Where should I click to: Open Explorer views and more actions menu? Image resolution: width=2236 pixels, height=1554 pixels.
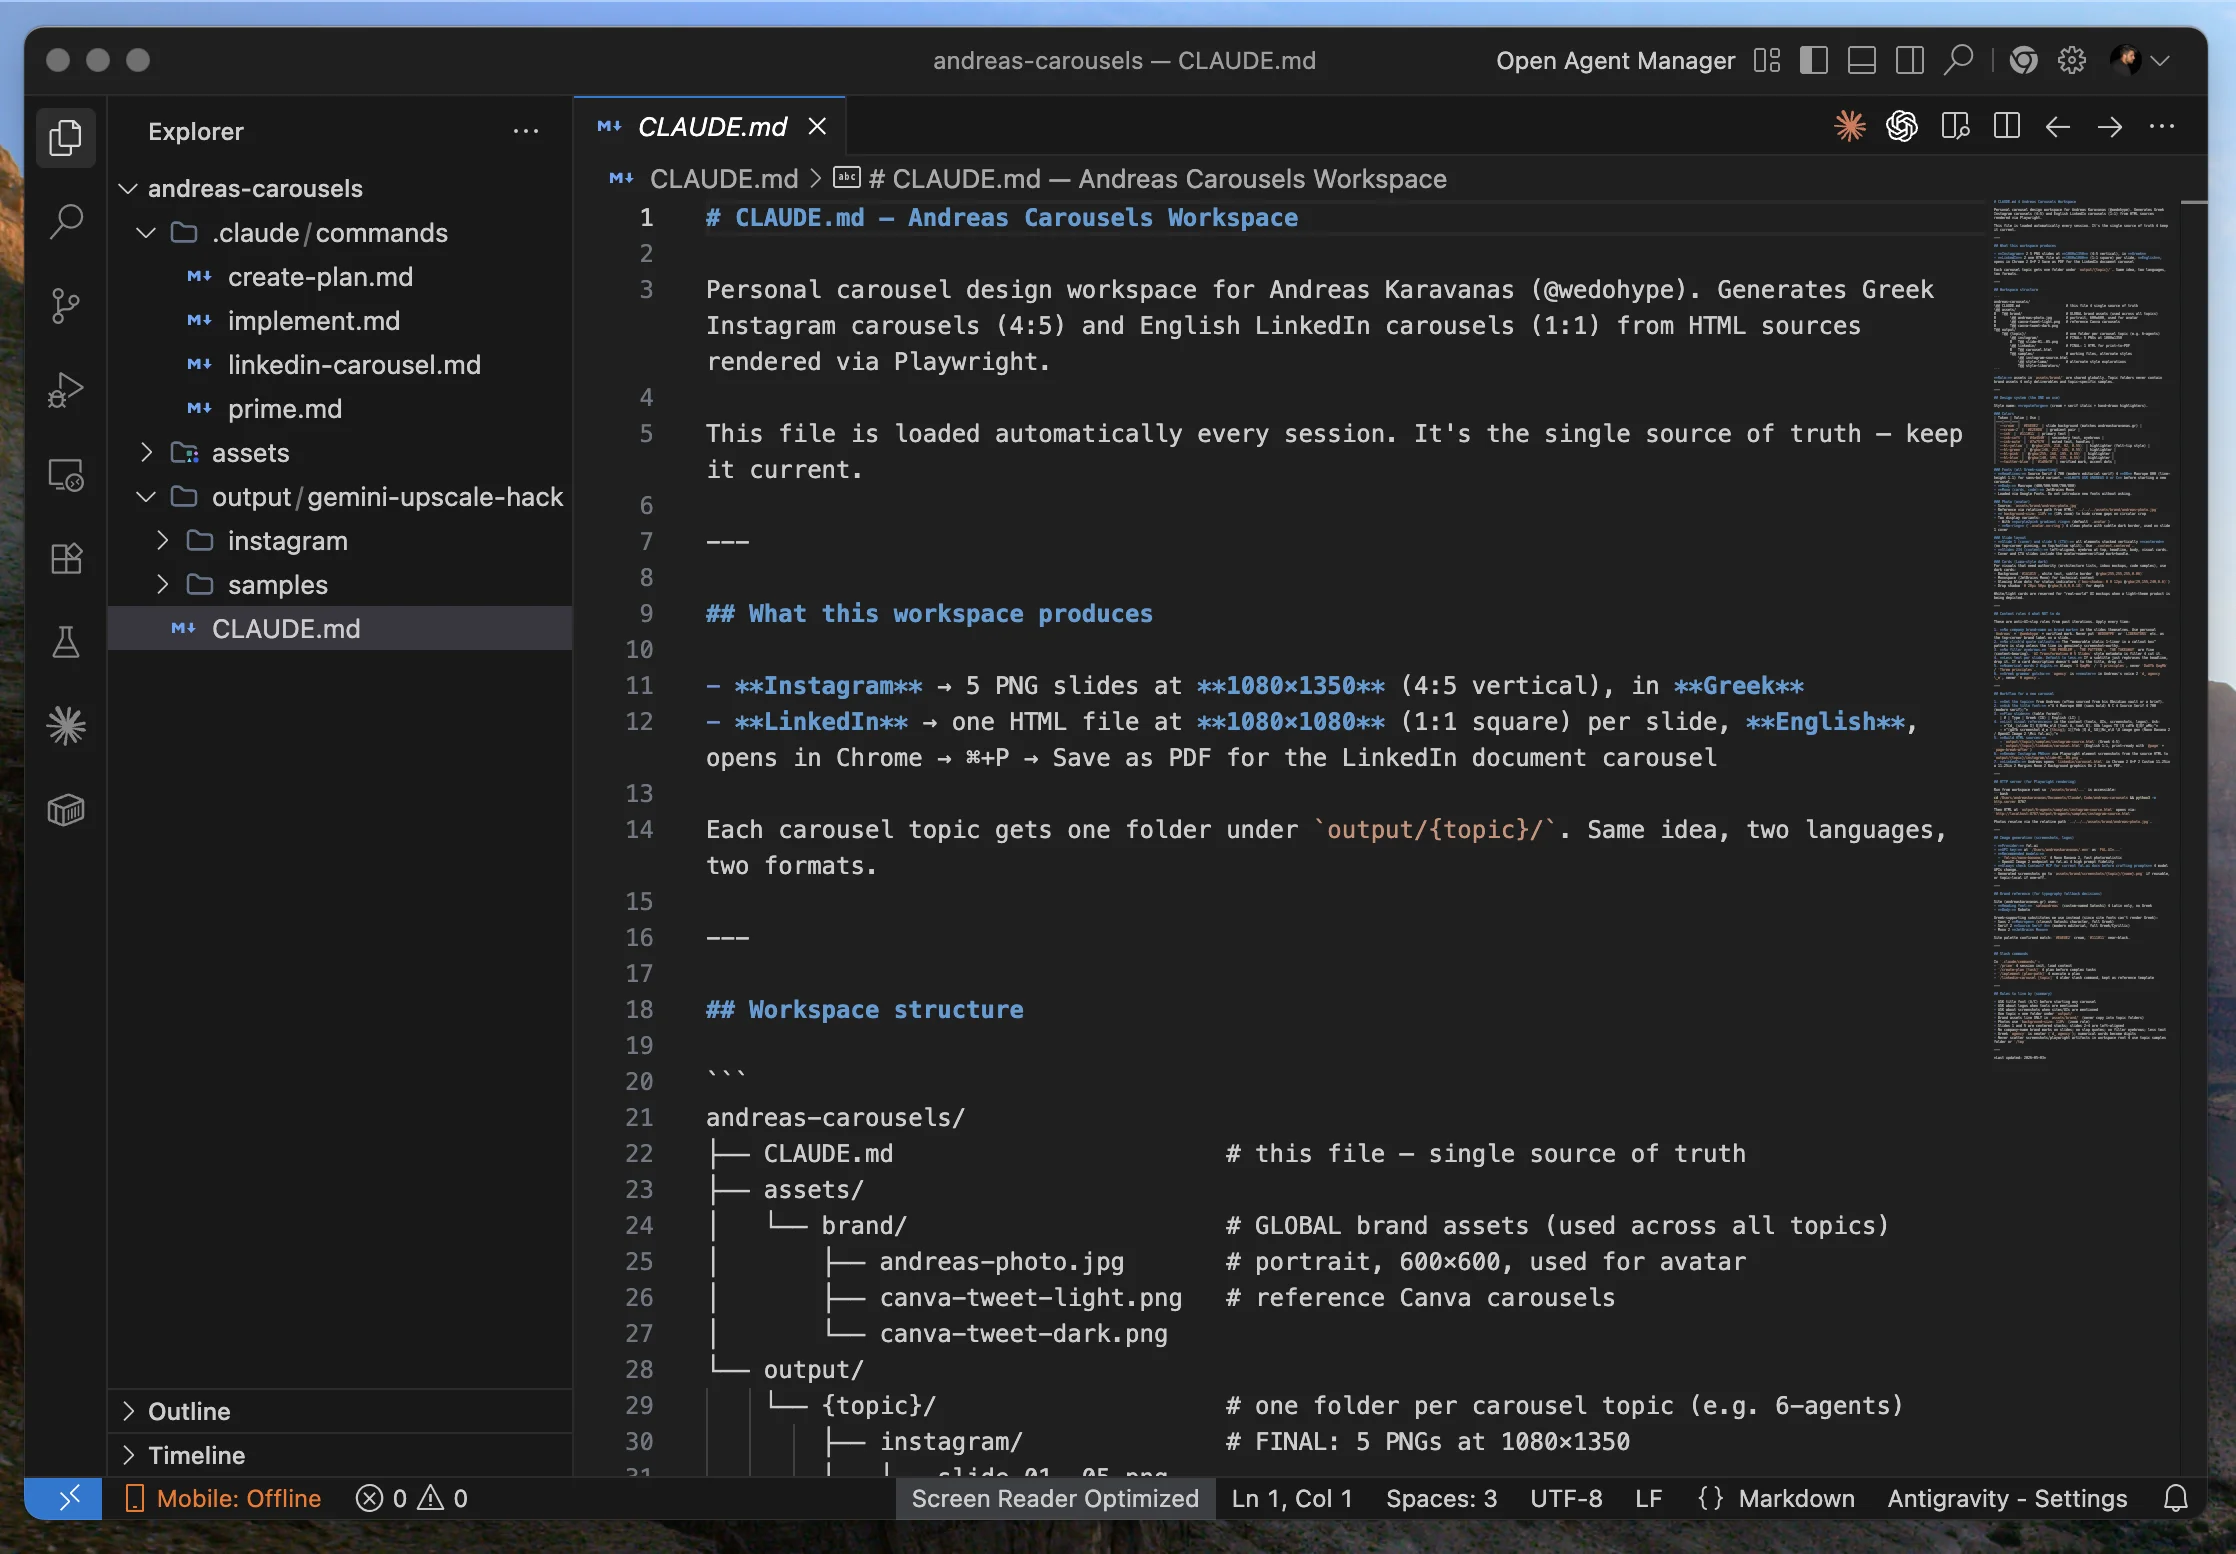[x=526, y=131]
